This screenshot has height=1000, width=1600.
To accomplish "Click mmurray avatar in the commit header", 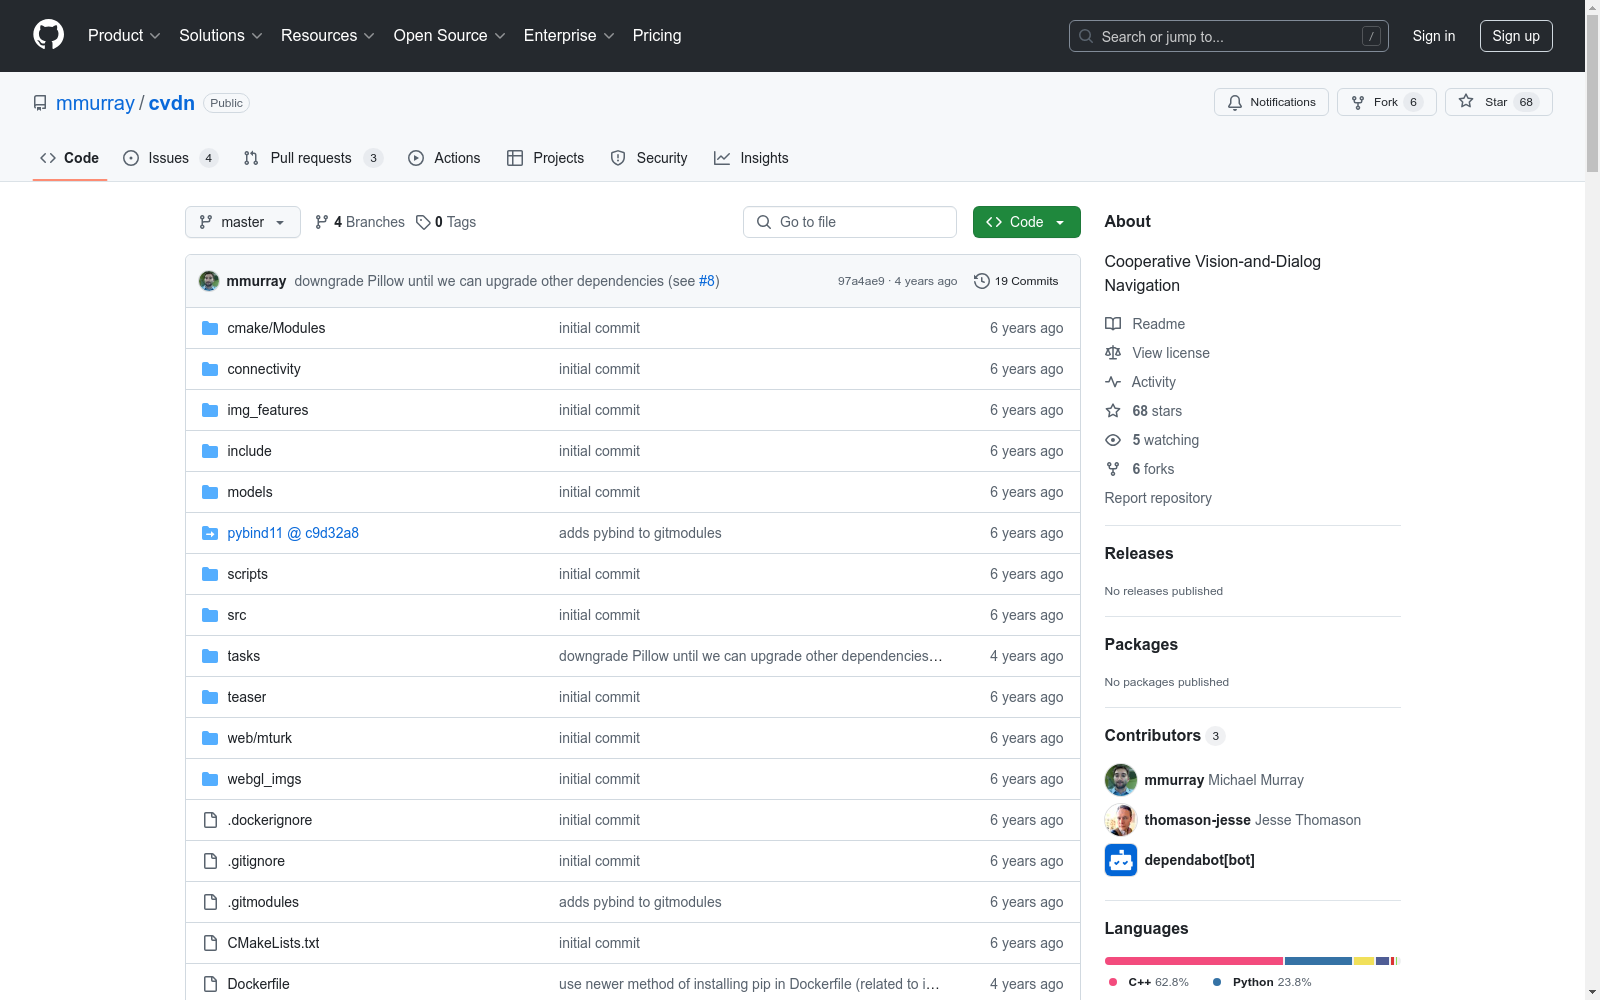I will tap(209, 281).
